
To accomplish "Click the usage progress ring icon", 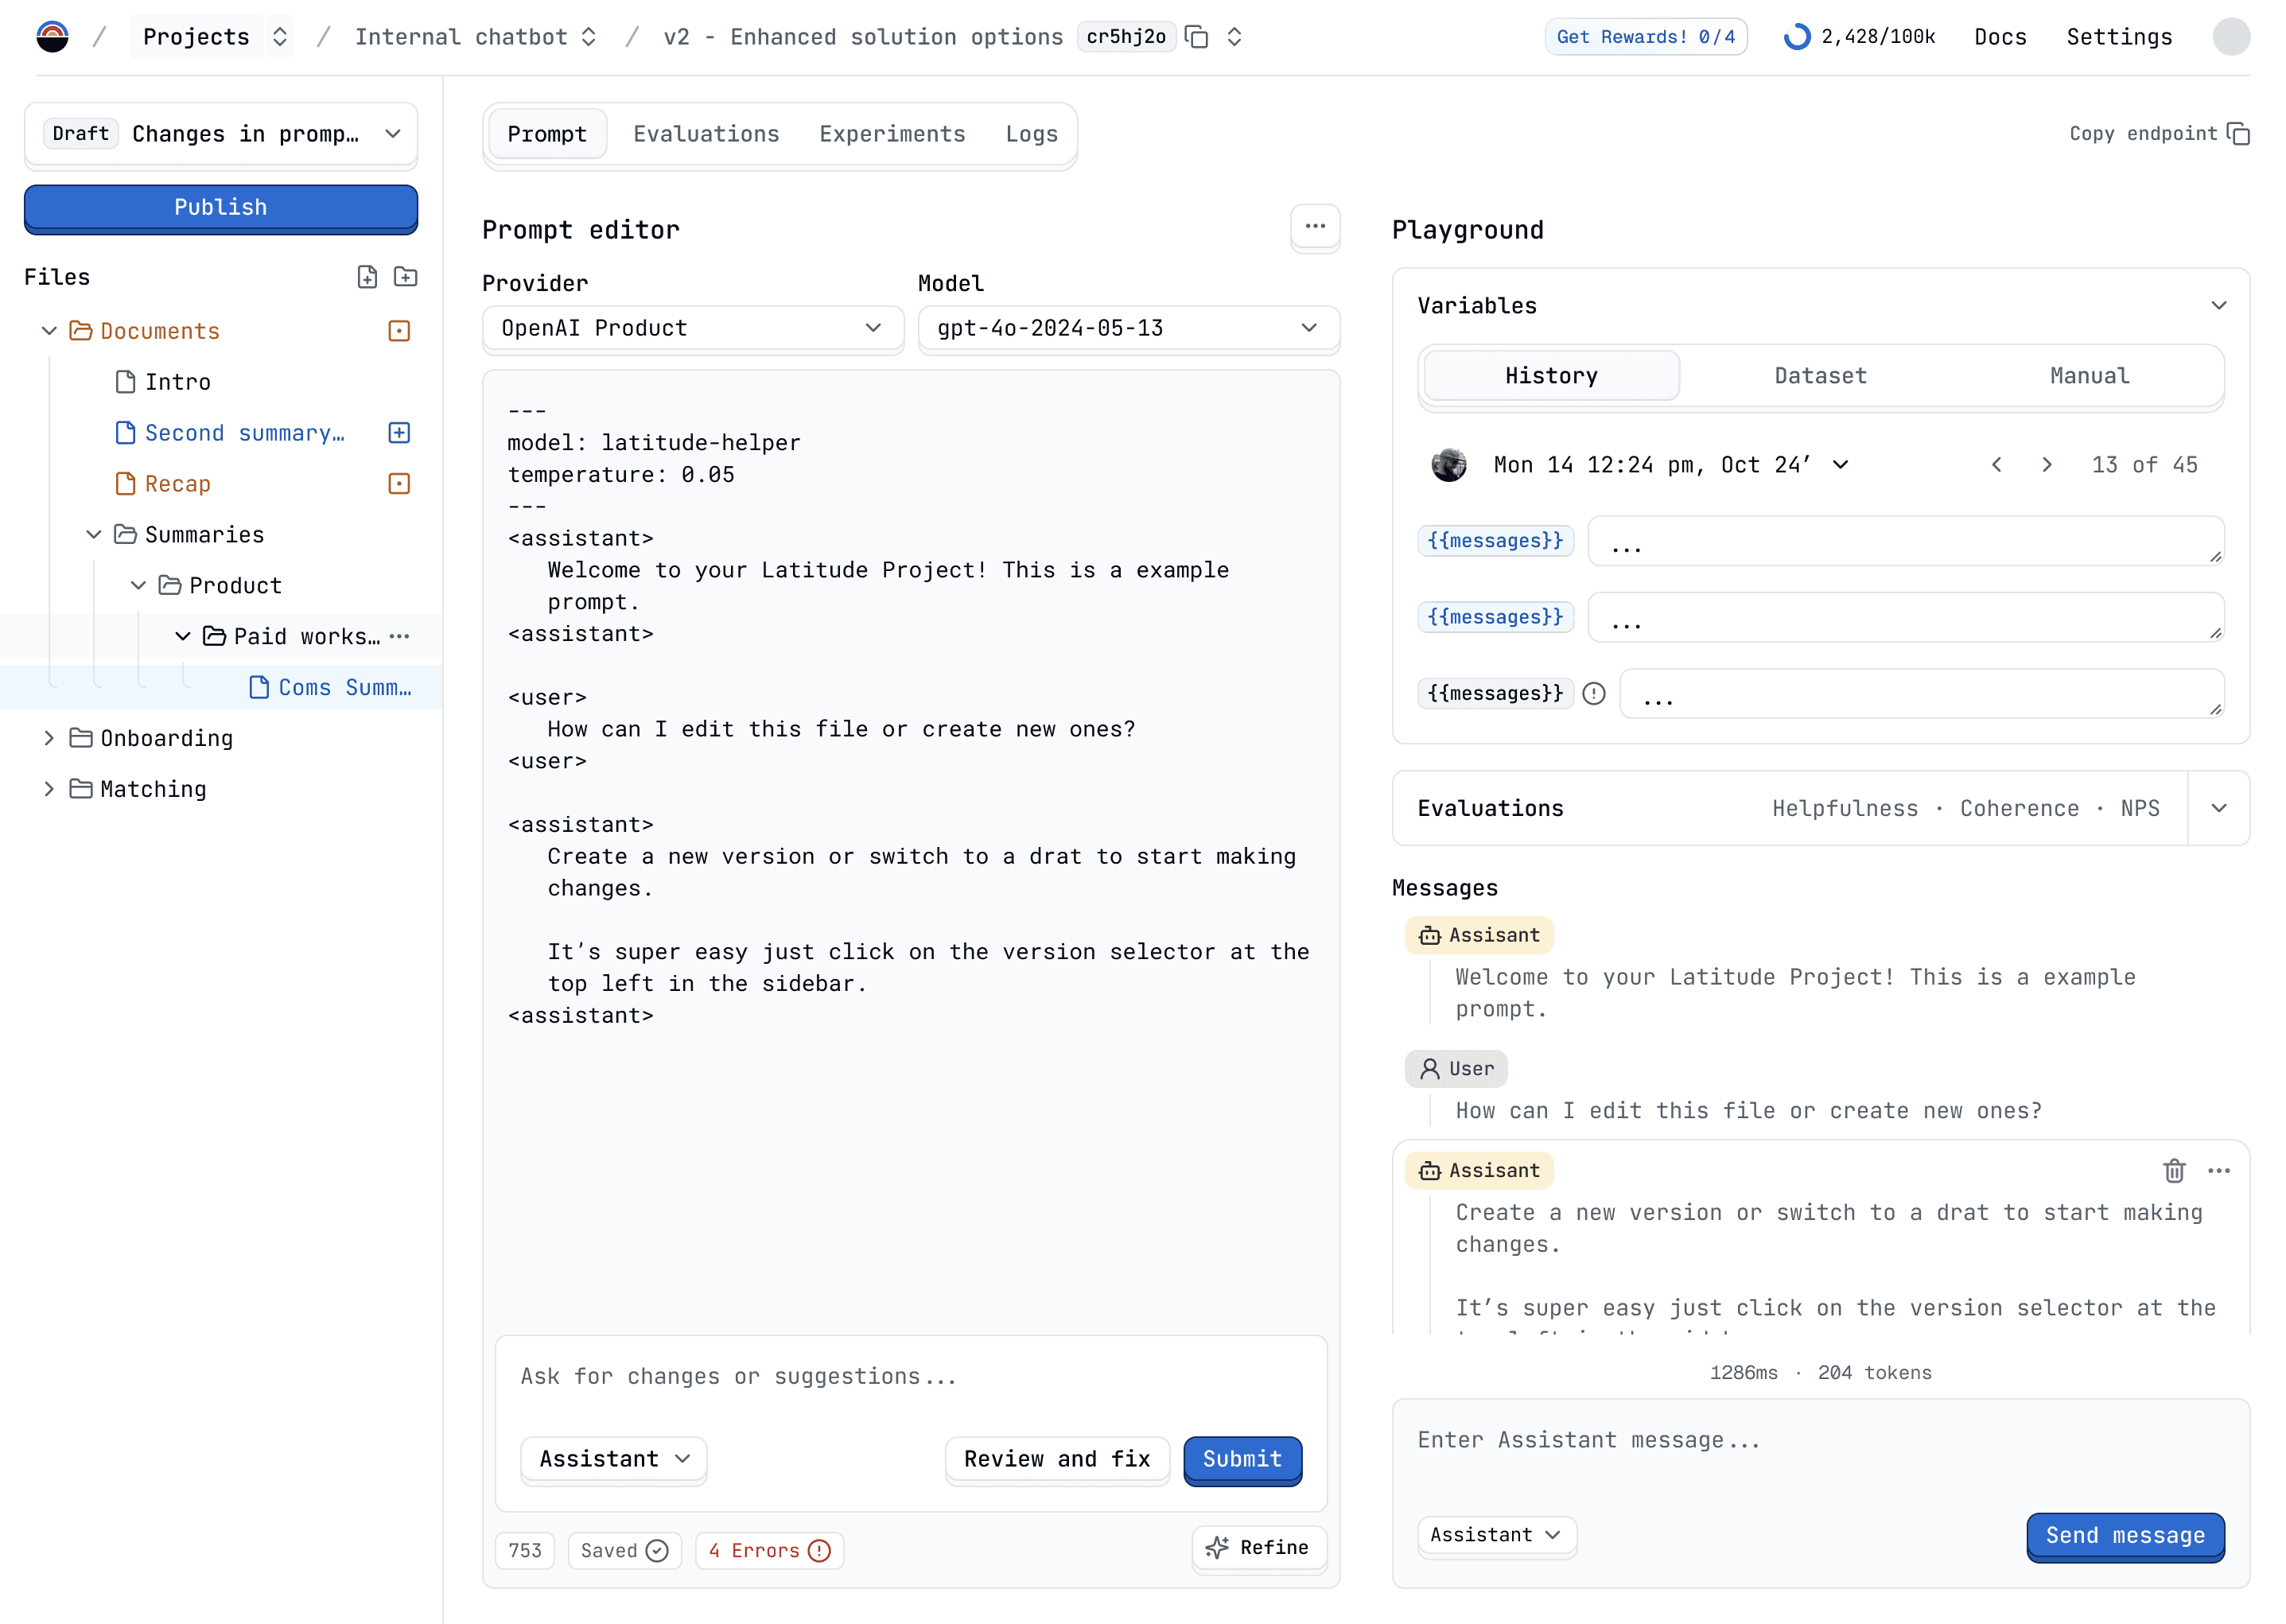I will 1796,37.
